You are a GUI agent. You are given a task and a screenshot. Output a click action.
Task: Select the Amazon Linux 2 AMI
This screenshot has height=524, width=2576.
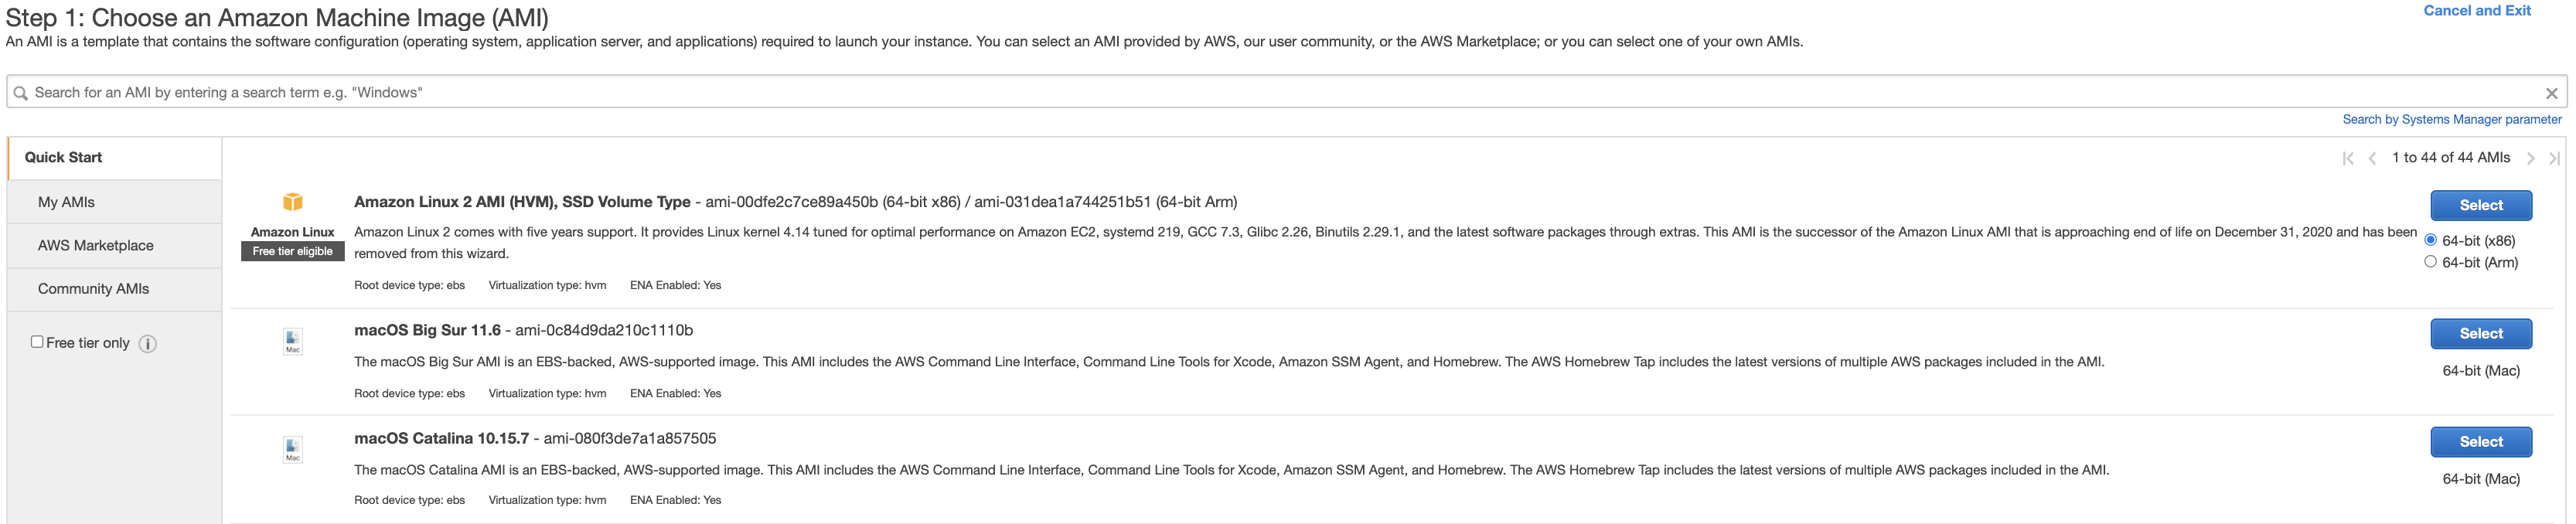[x=2480, y=205]
